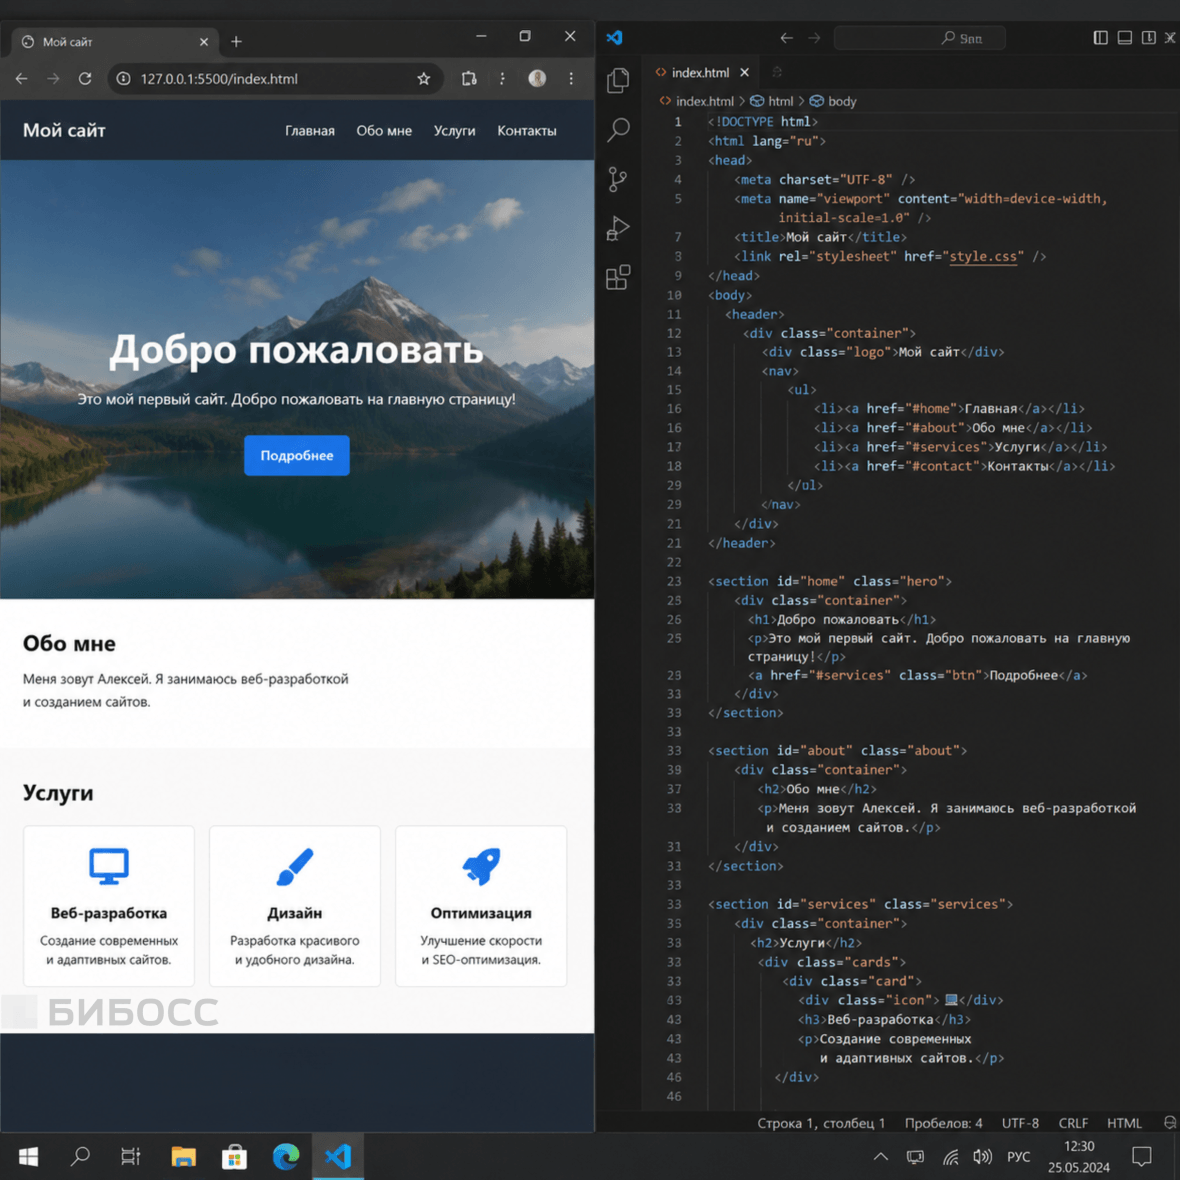Screen dimensions: 1180x1180
Task: Go forward using VS Code navigation arrow
Action: (x=814, y=38)
